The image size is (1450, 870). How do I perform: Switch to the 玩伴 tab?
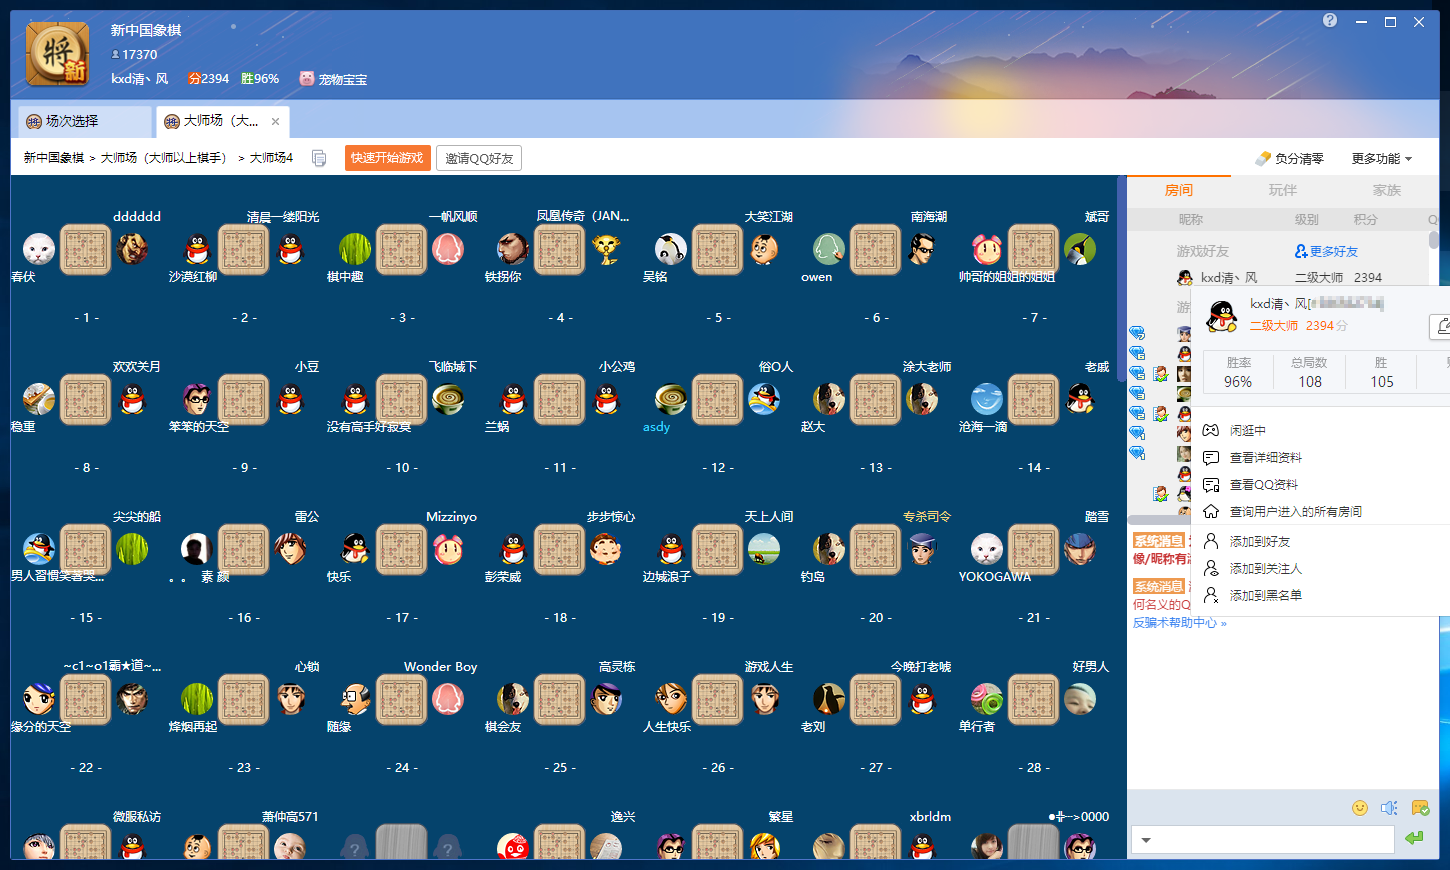pyautogui.click(x=1282, y=190)
